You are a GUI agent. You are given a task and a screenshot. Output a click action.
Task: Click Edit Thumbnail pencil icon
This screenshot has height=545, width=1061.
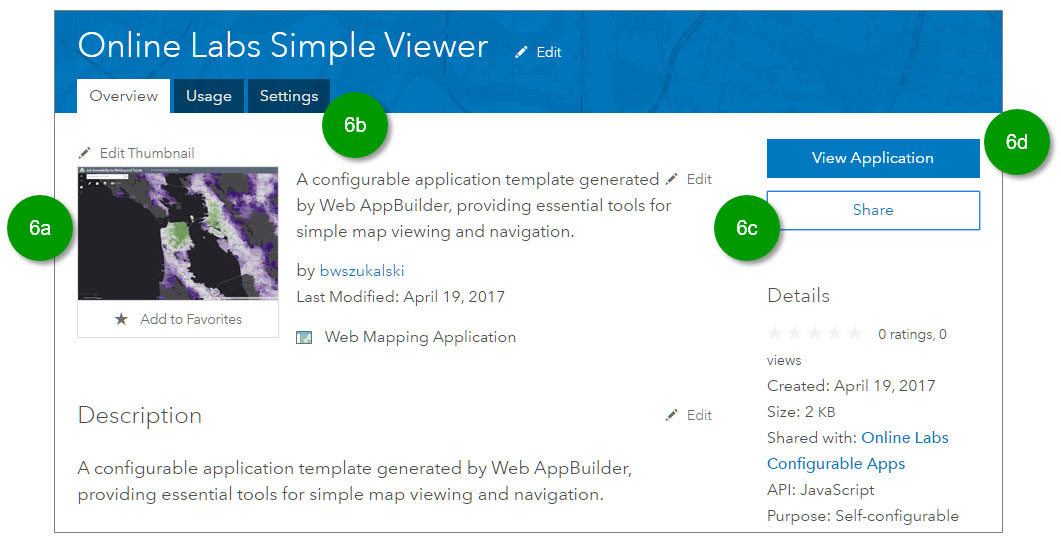pyautogui.click(x=85, y=153)
